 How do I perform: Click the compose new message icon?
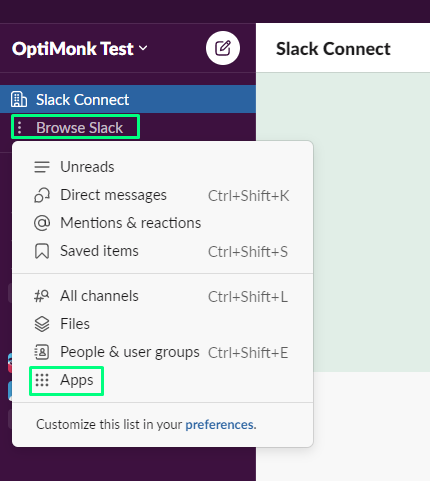[223, 48]
